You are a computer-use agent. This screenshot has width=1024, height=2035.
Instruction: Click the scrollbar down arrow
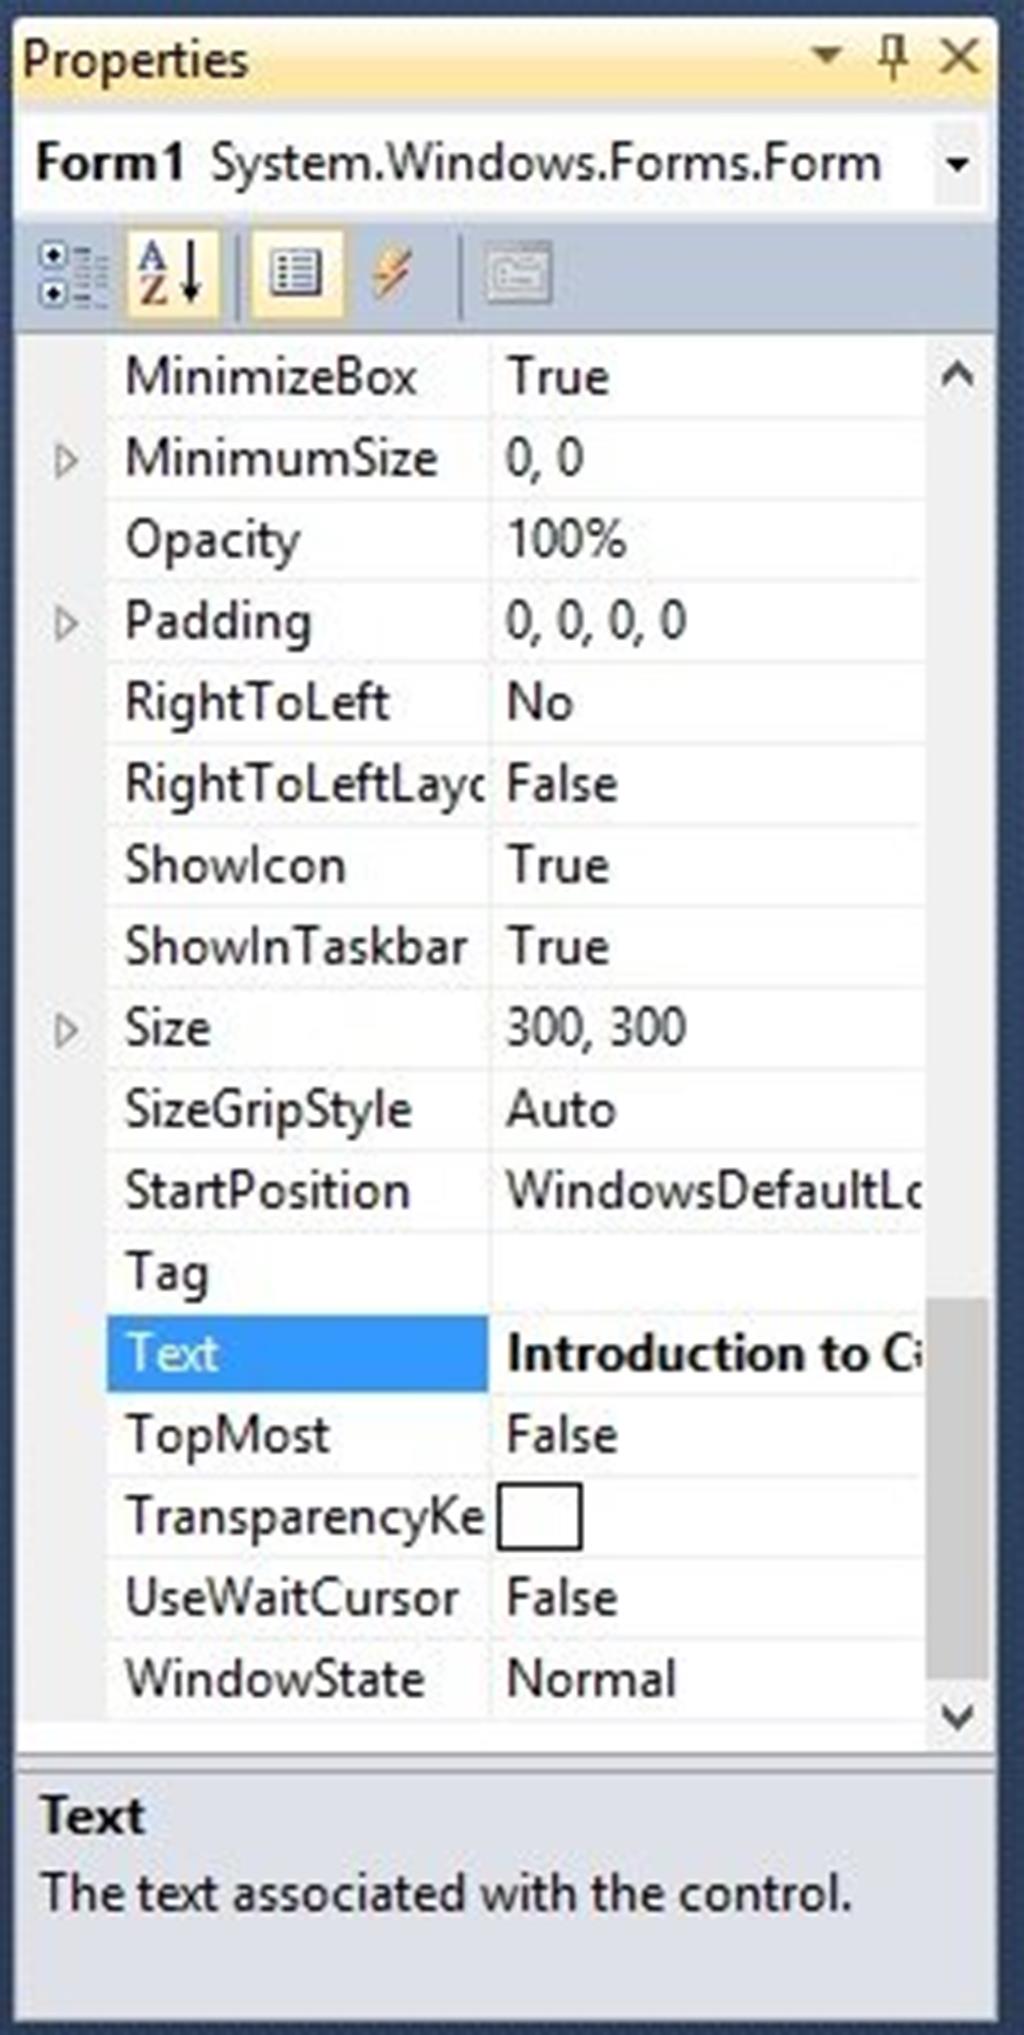click(x=957, y=1718)
